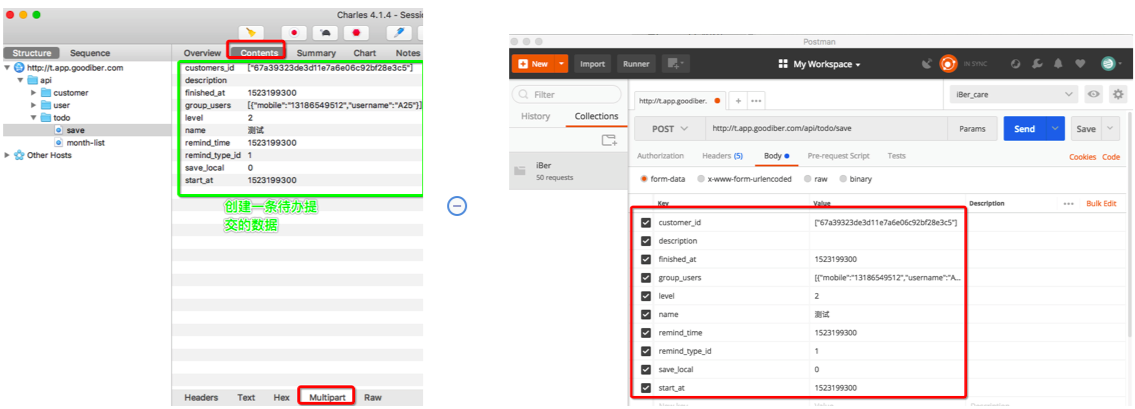Click the Cookies link

pyautogui.click(x=1083, y=156)
